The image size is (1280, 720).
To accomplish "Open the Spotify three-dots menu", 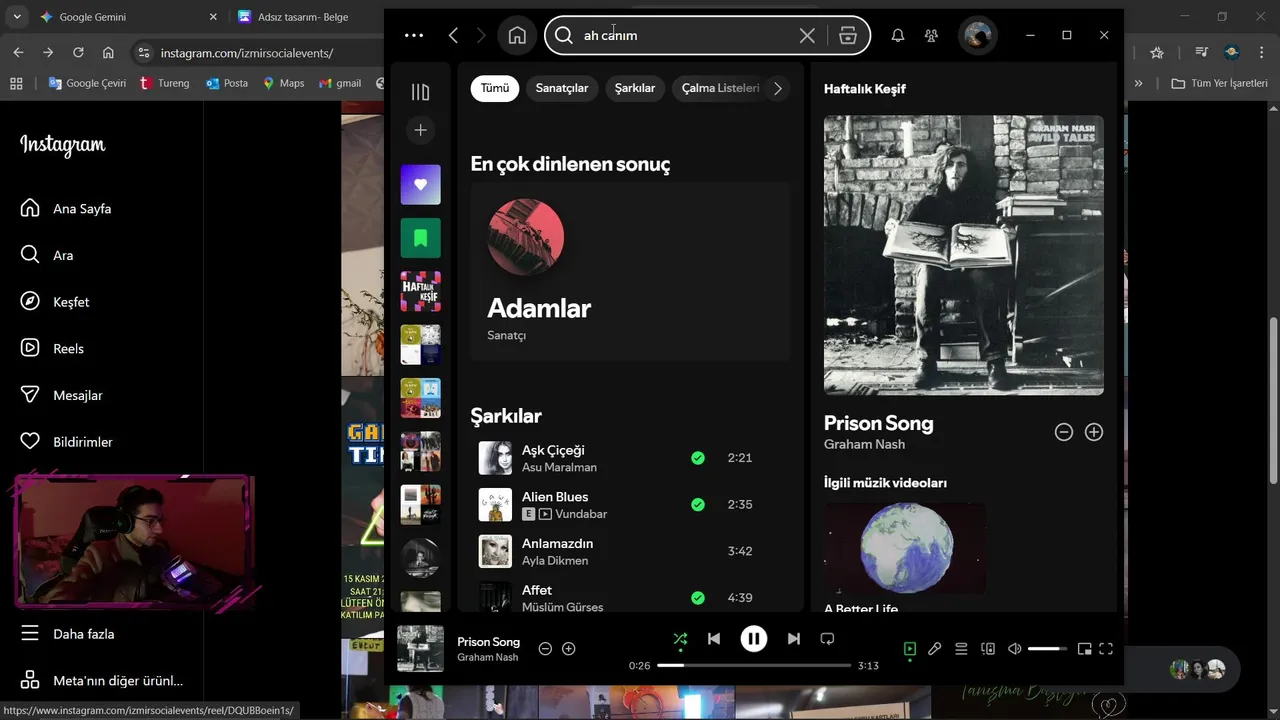I will point(414,35).
